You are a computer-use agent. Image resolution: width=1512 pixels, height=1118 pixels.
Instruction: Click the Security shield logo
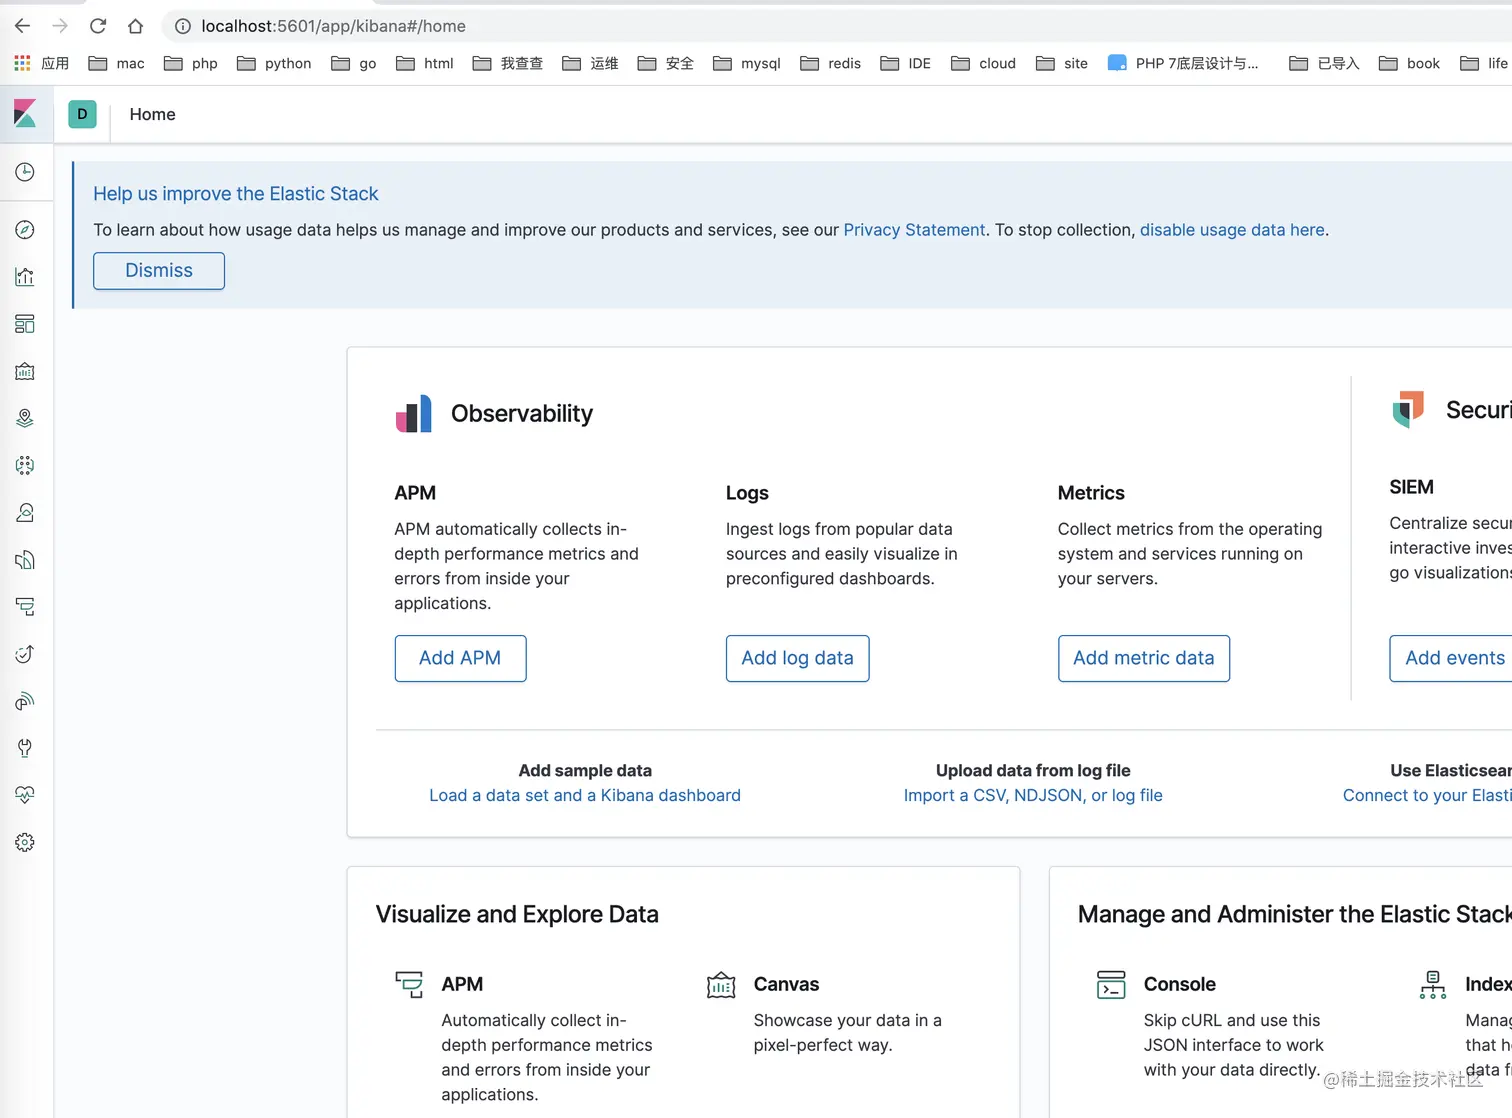1408,409
